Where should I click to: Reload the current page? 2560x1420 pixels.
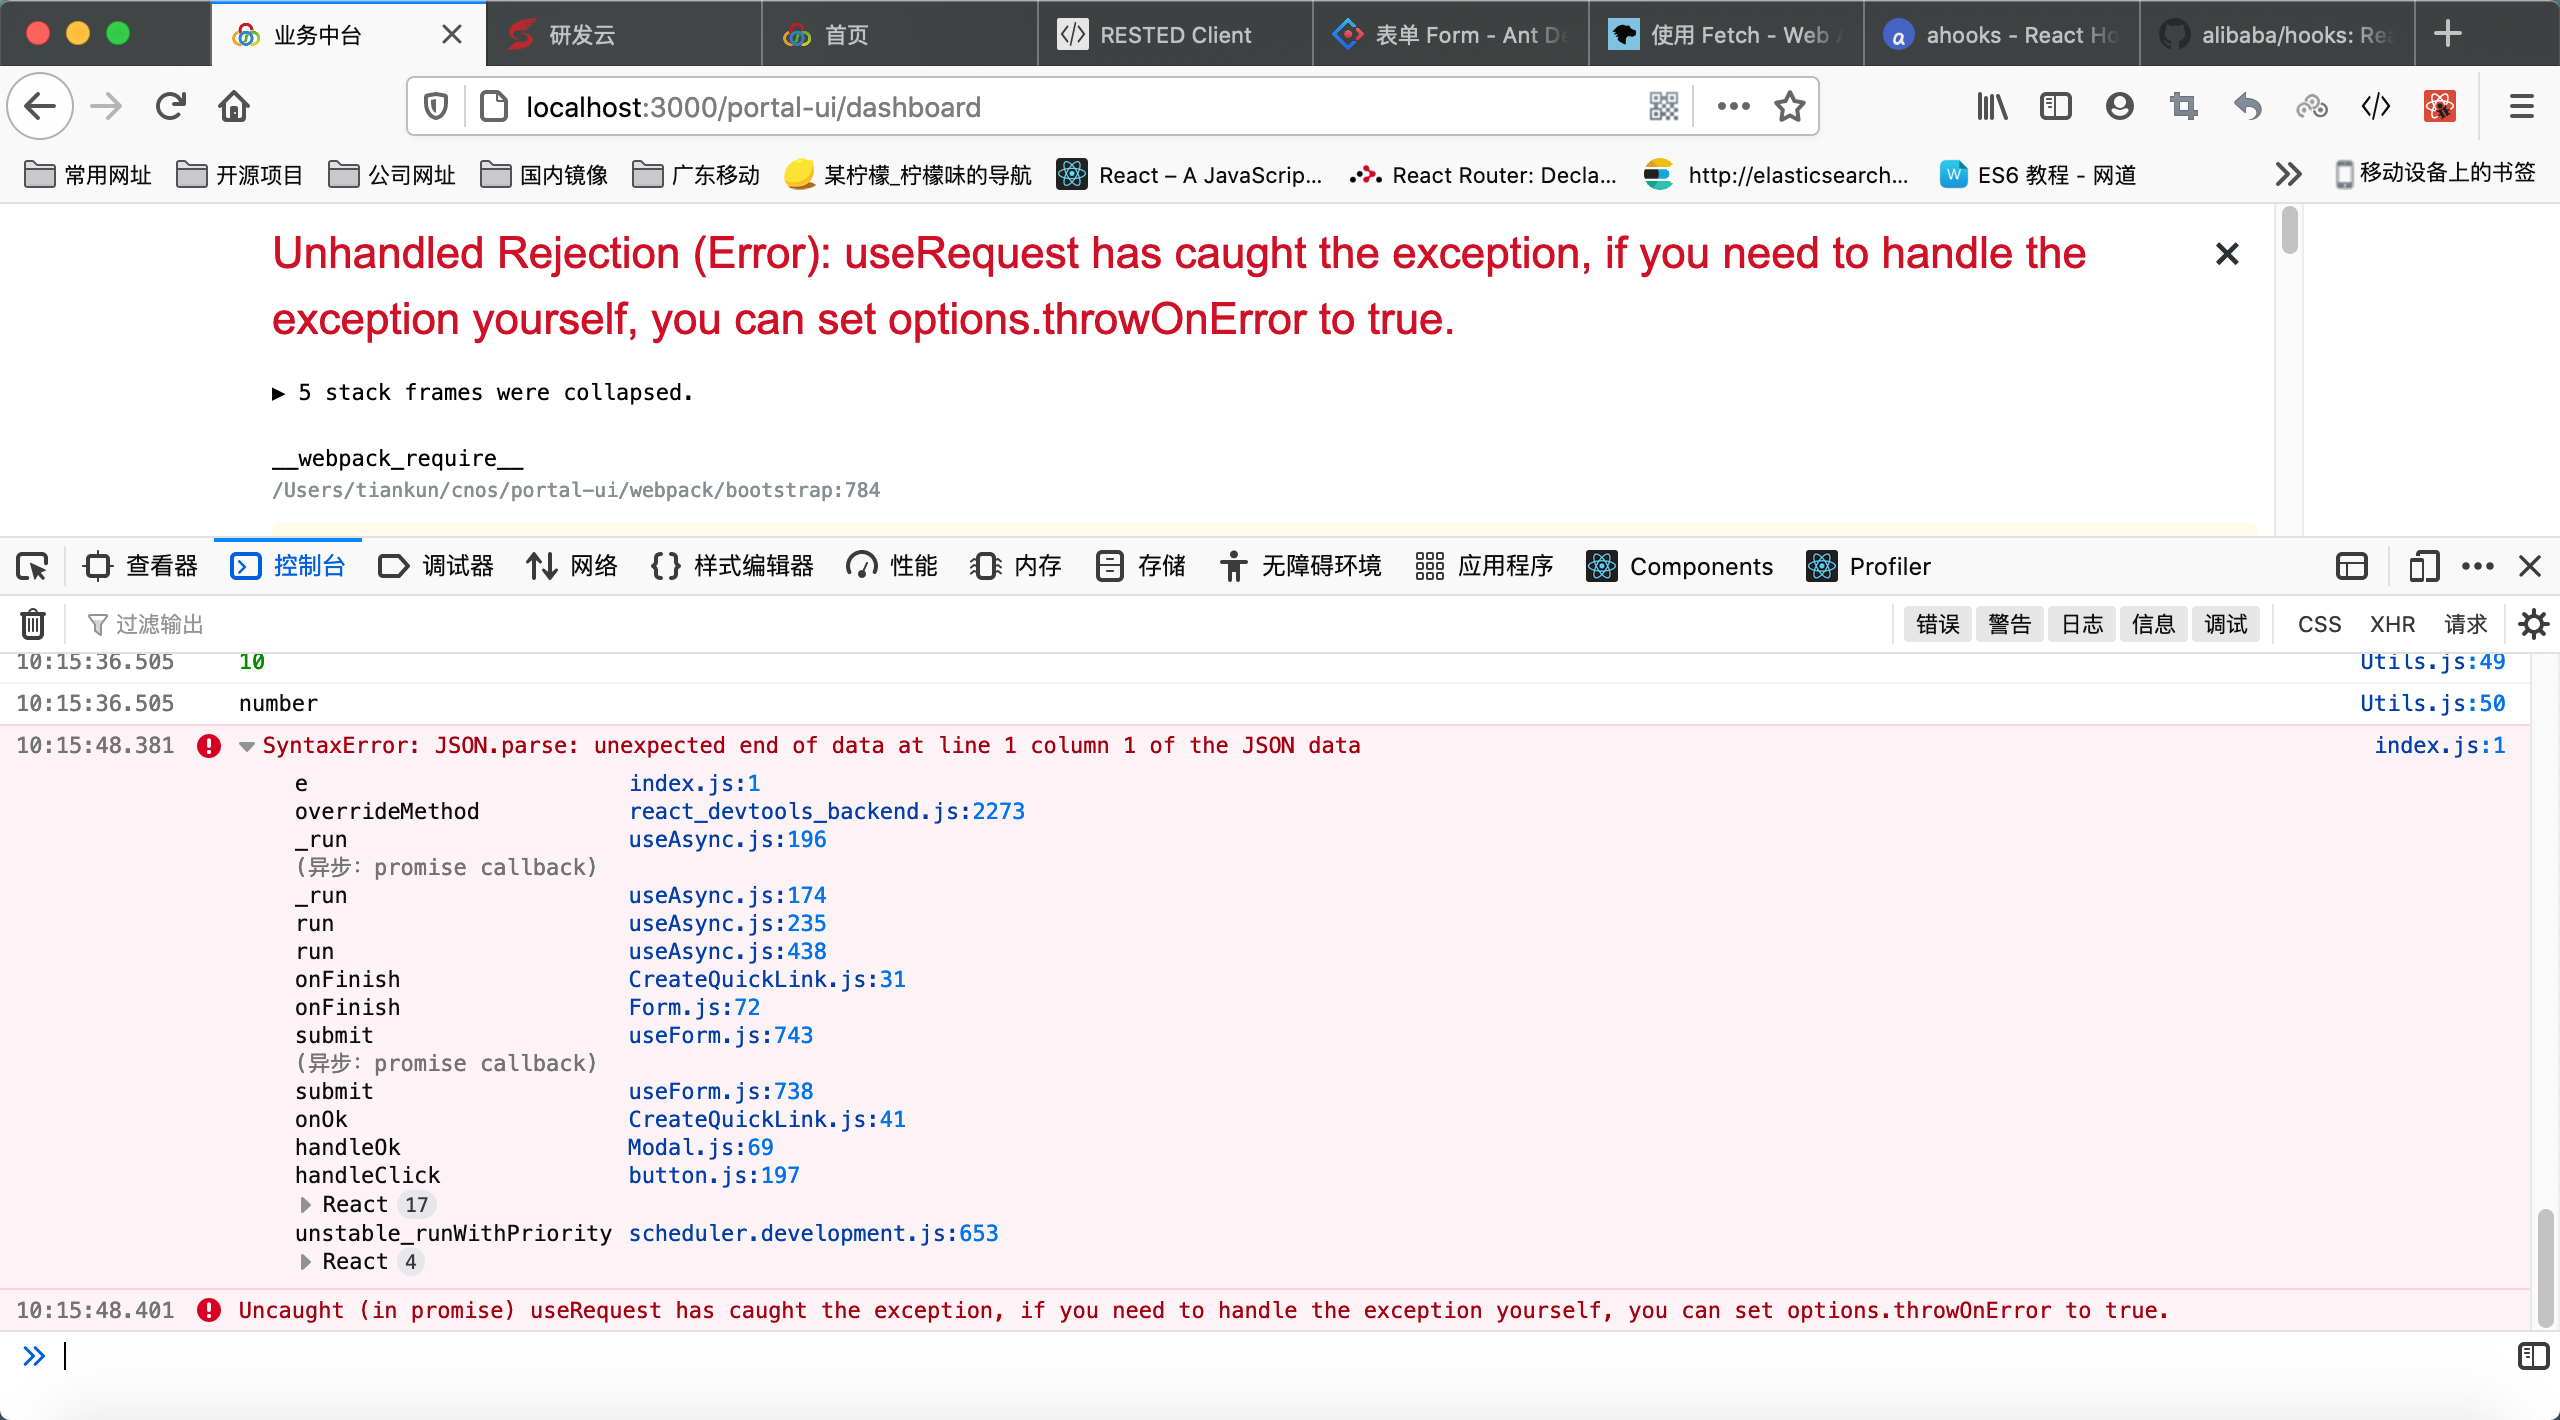[x=169, y=106]
